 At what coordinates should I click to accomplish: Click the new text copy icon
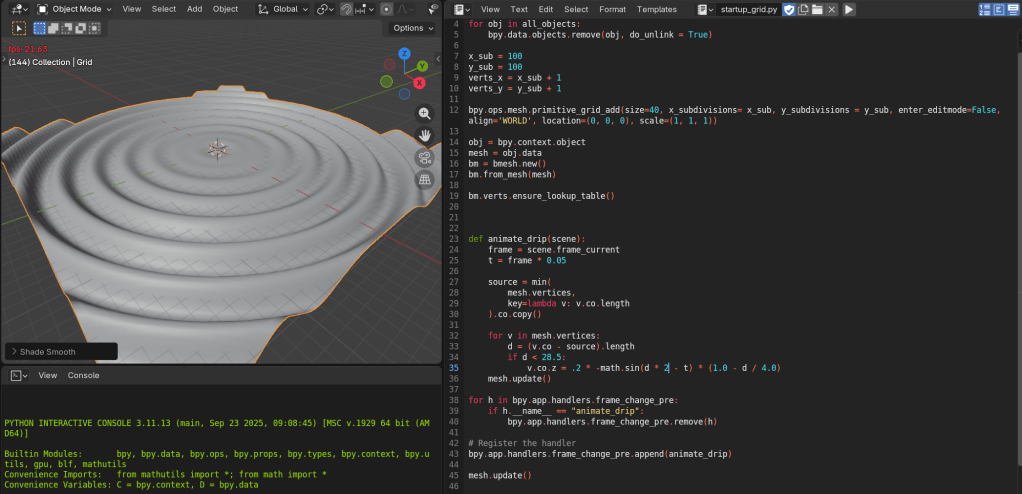[803, 9]
